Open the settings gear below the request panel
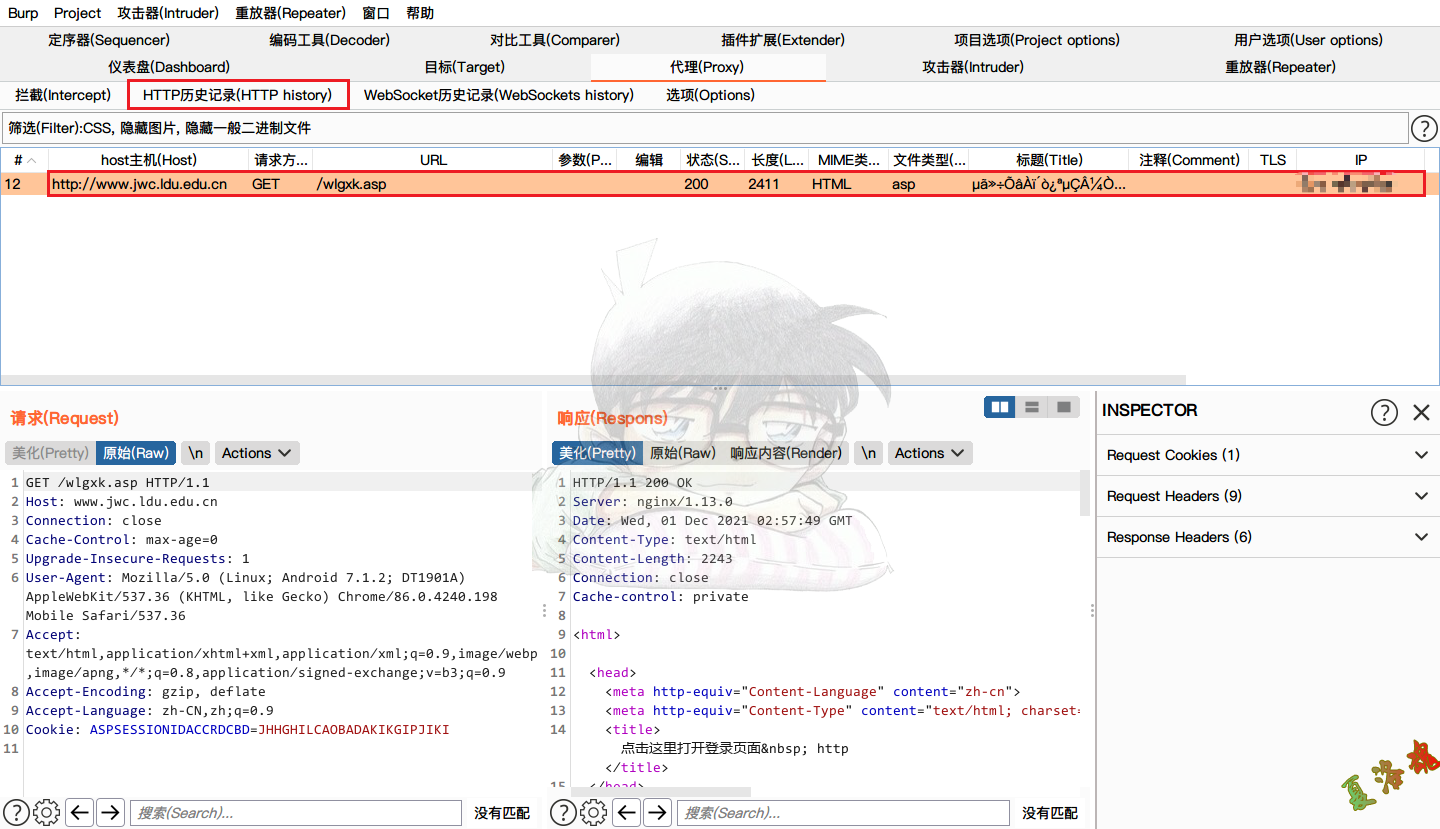 46,812
